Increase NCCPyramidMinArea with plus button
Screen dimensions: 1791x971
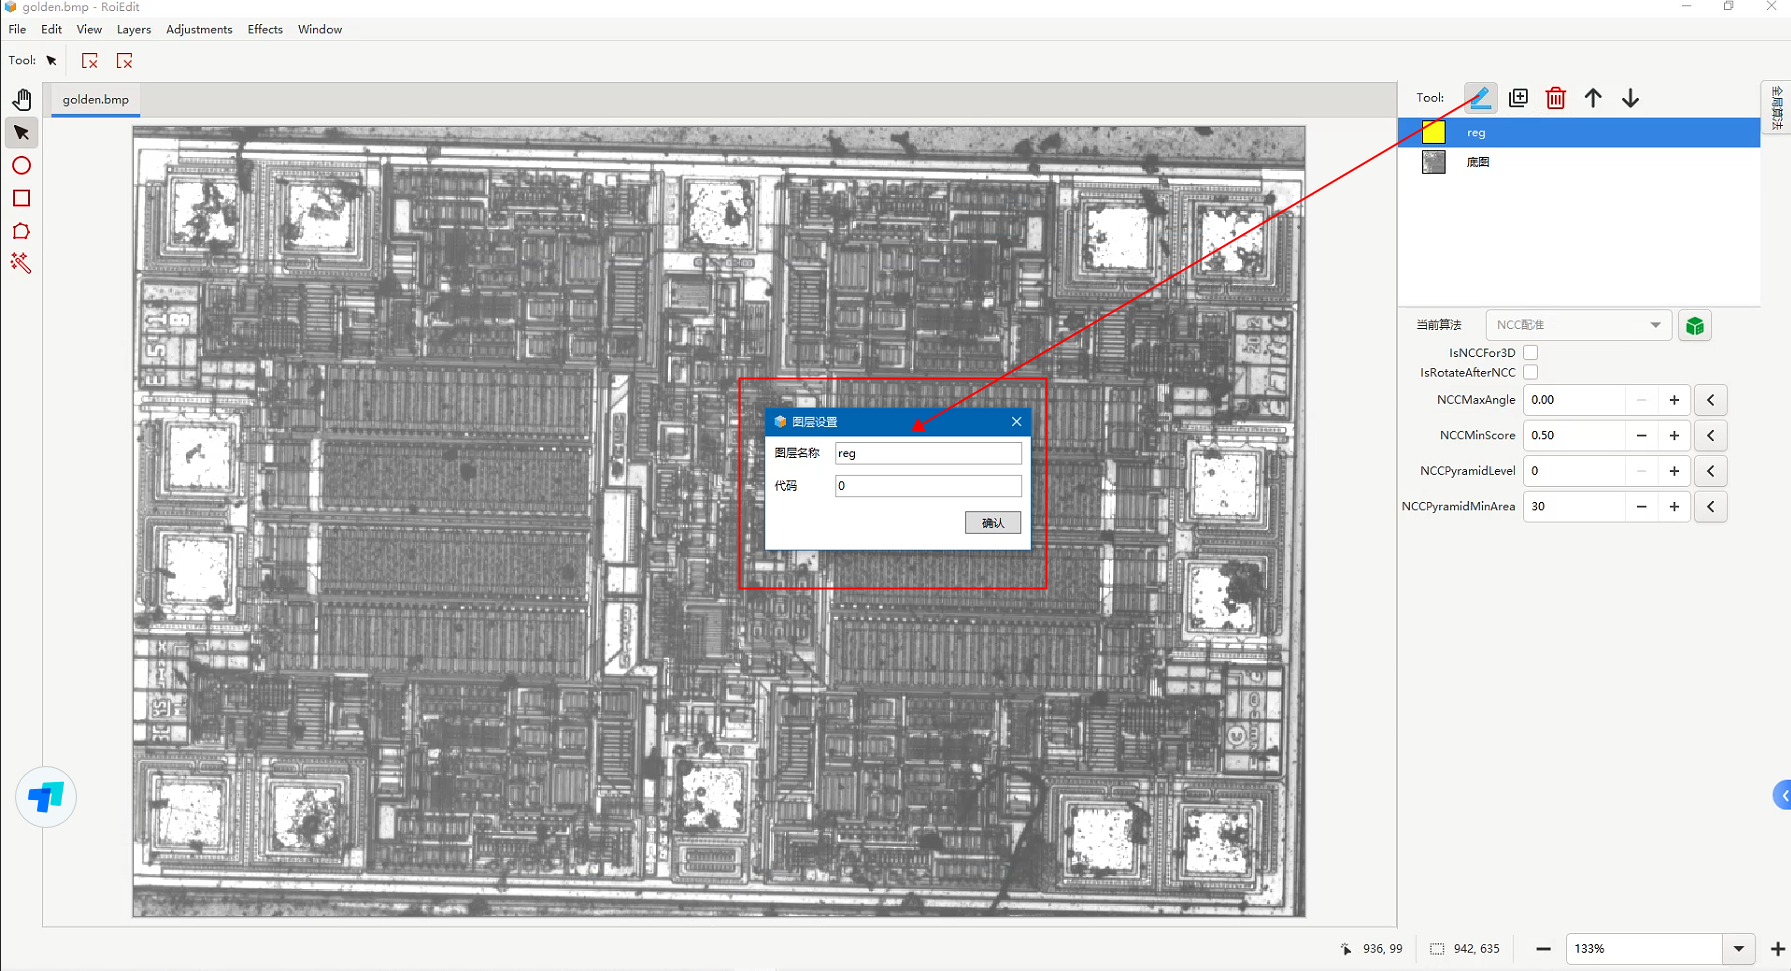point(1674,507)
